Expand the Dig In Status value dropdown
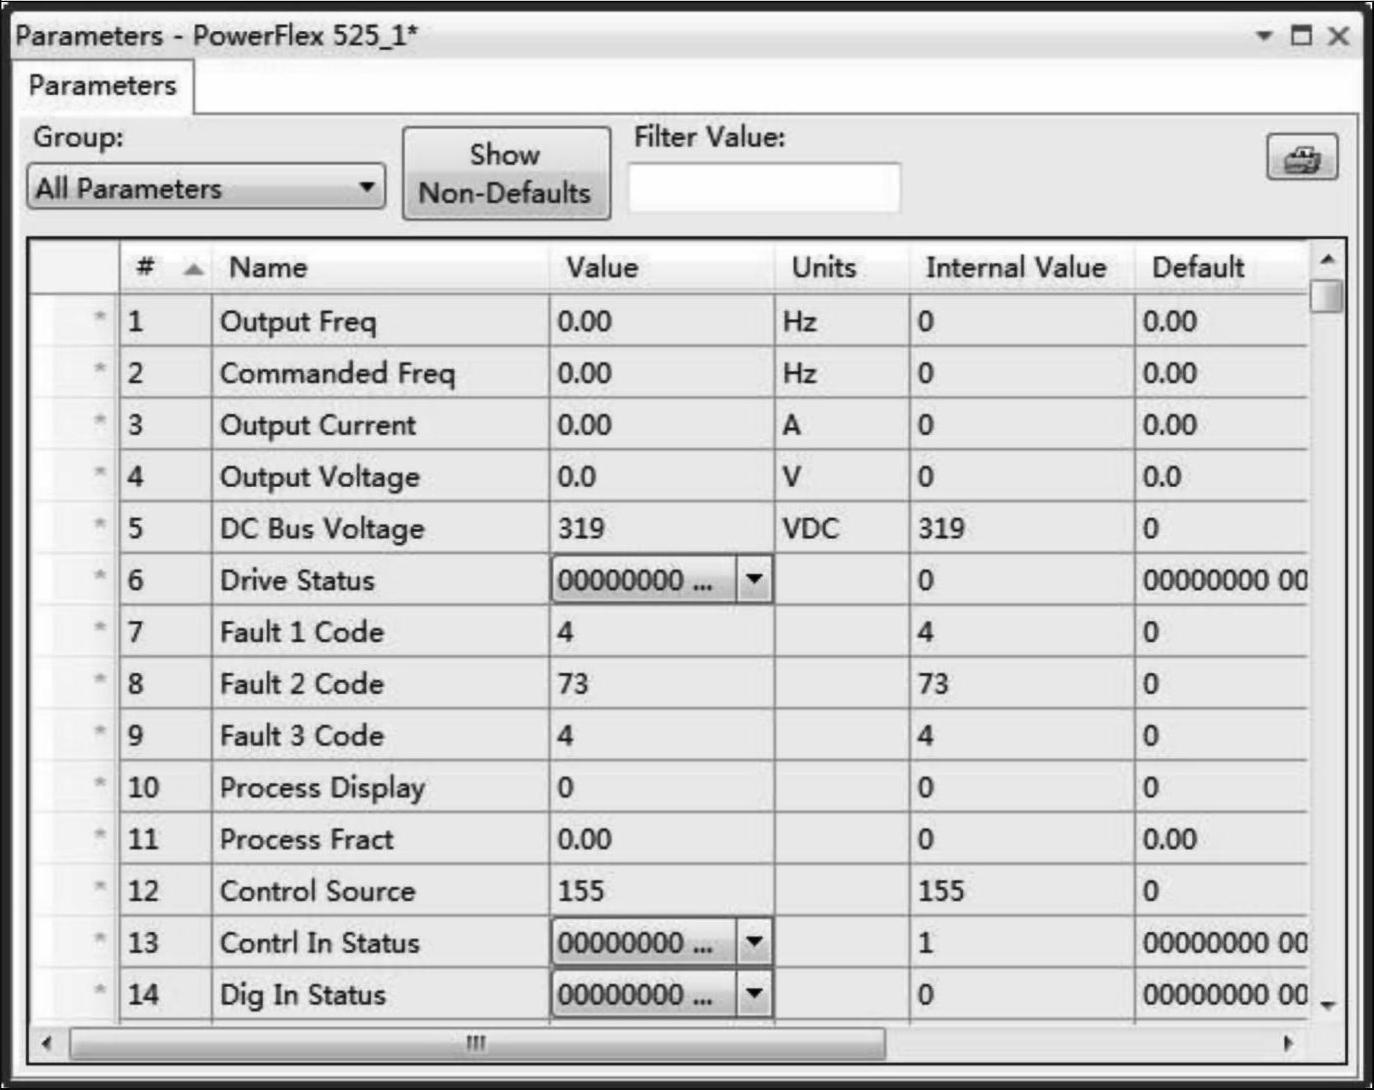Screen dimensions: 1374x1090 coord(754,994)
